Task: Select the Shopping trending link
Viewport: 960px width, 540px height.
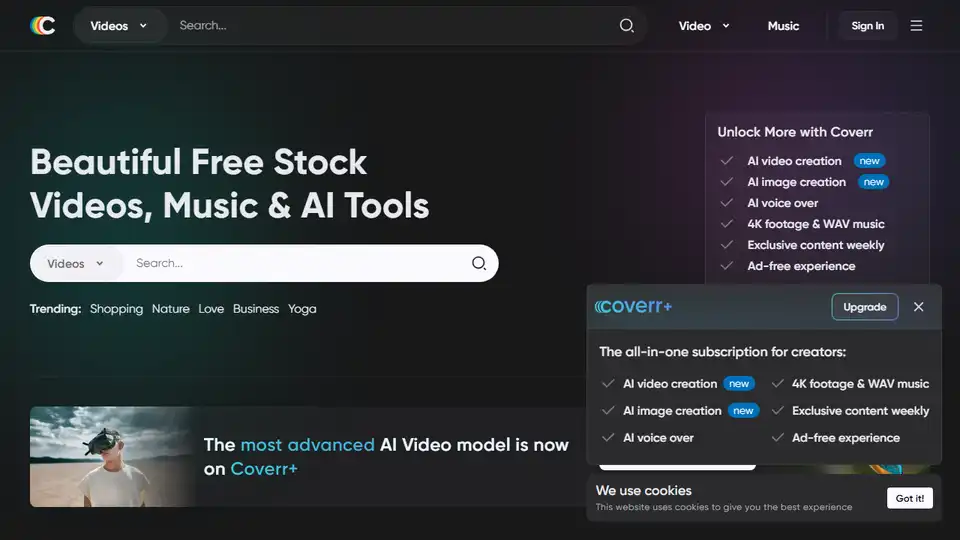Action: pos(116,309)
